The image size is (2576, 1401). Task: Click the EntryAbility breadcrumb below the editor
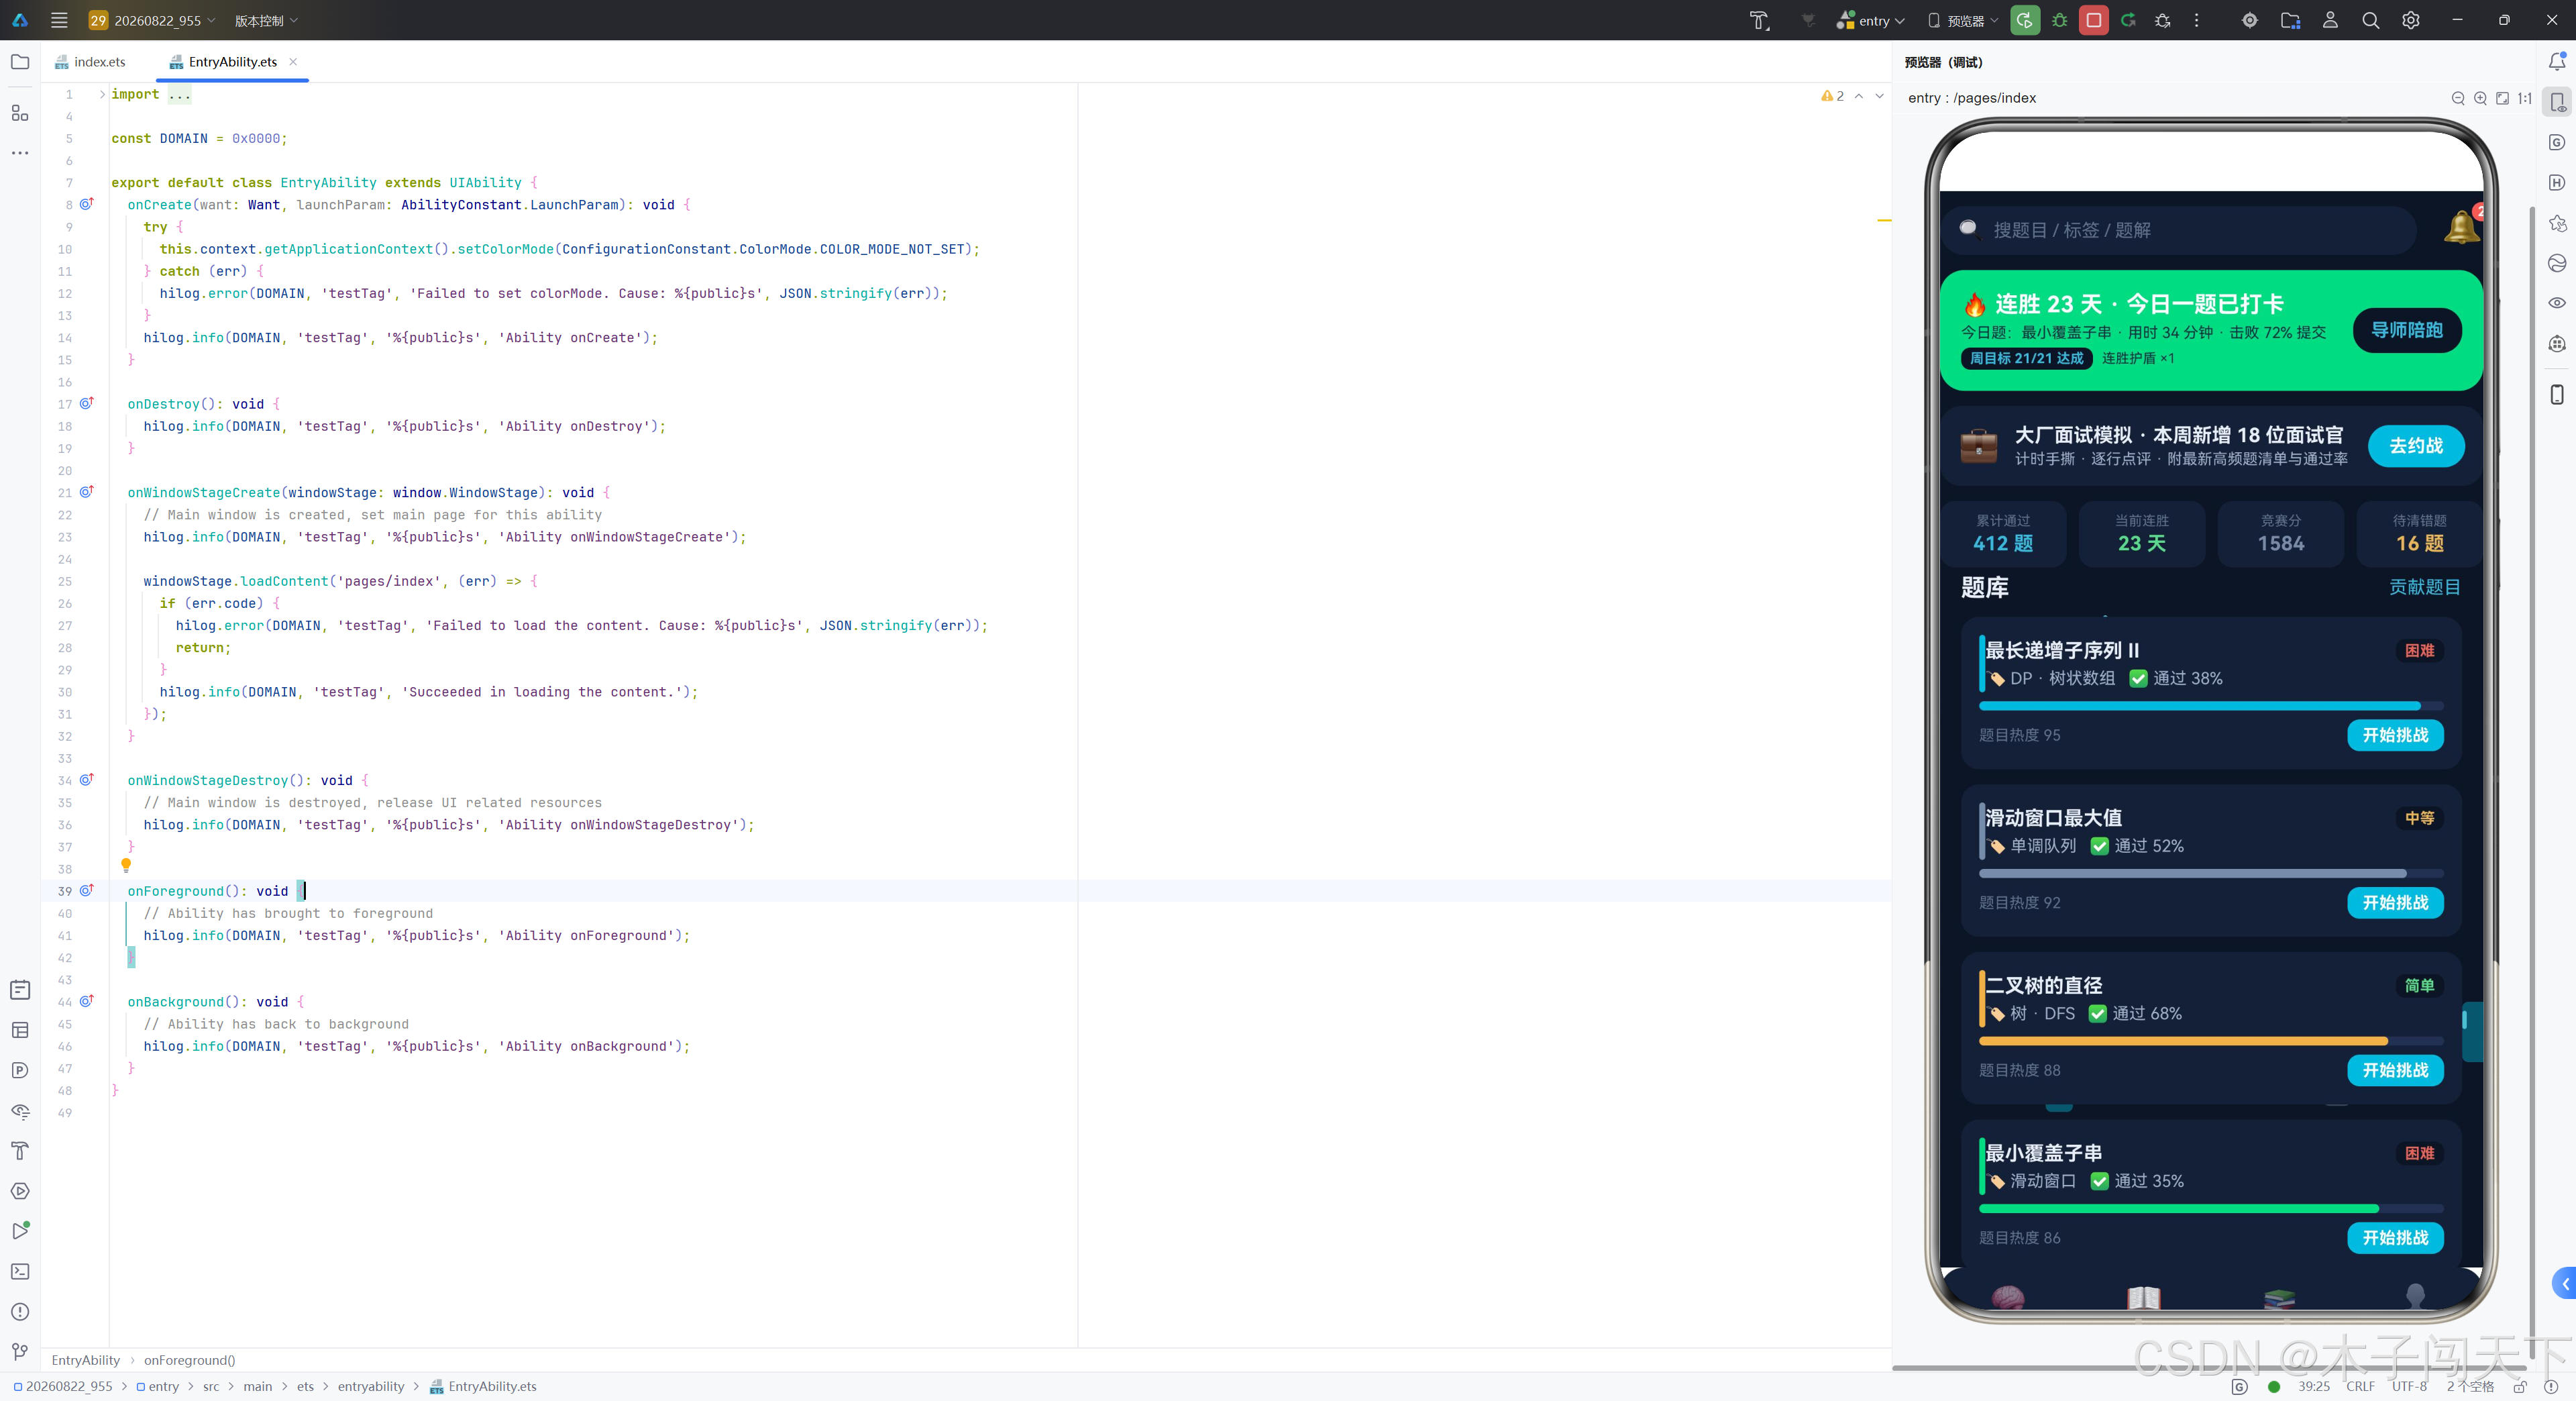(x=85, y=1360)
